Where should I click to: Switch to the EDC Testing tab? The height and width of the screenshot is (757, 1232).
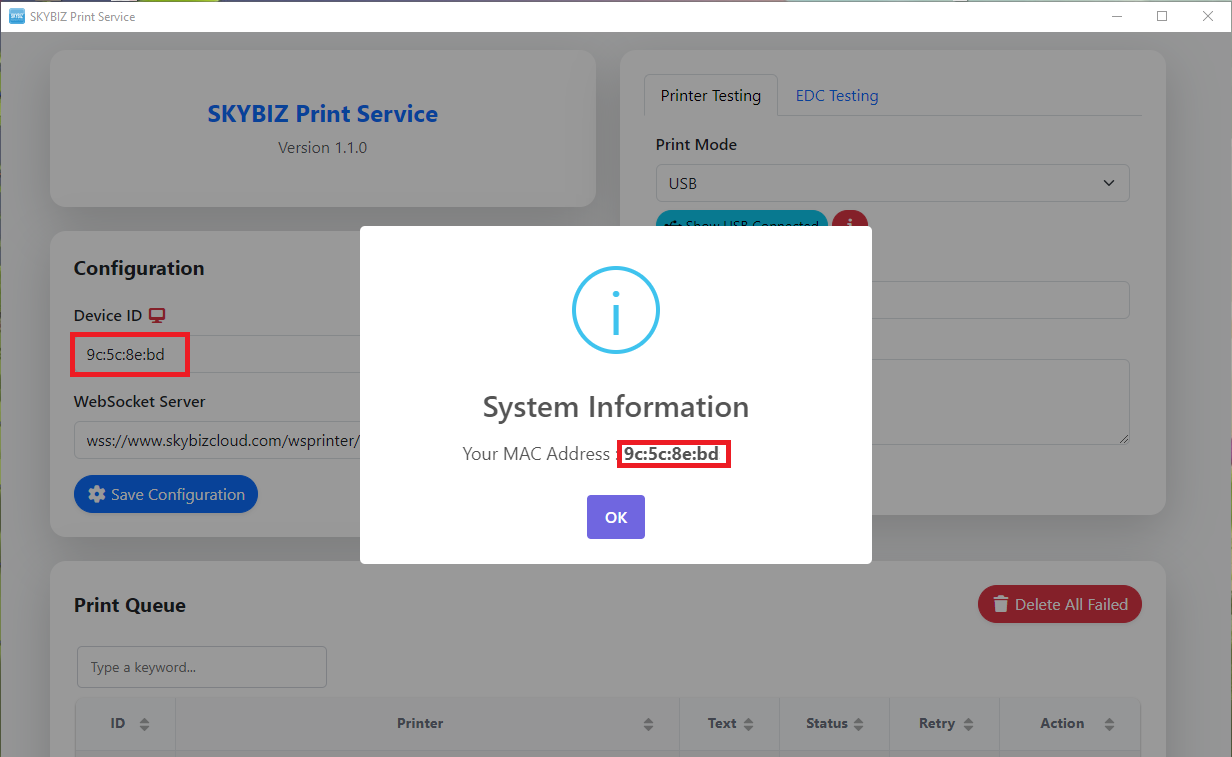(836, 96)
